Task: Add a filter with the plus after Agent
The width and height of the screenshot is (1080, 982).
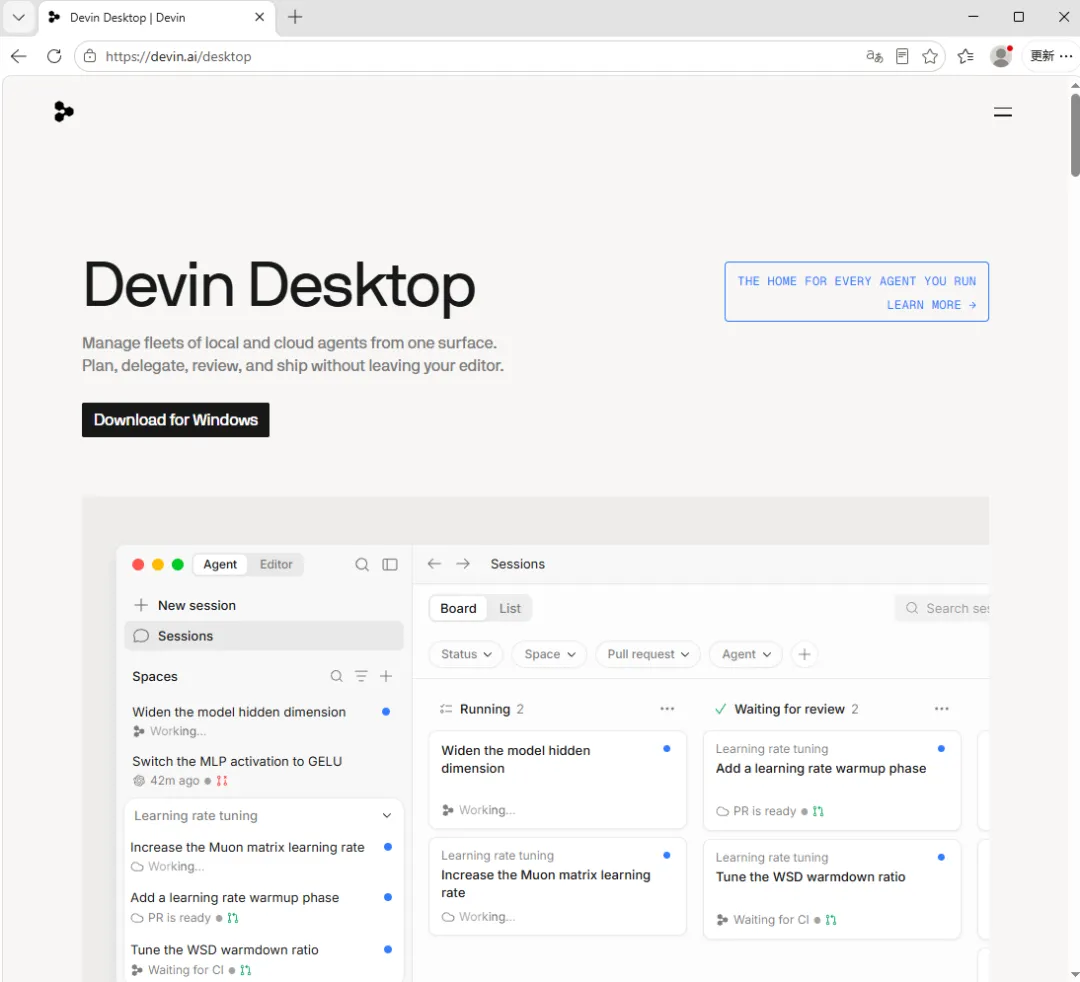Action: [804, 654]
